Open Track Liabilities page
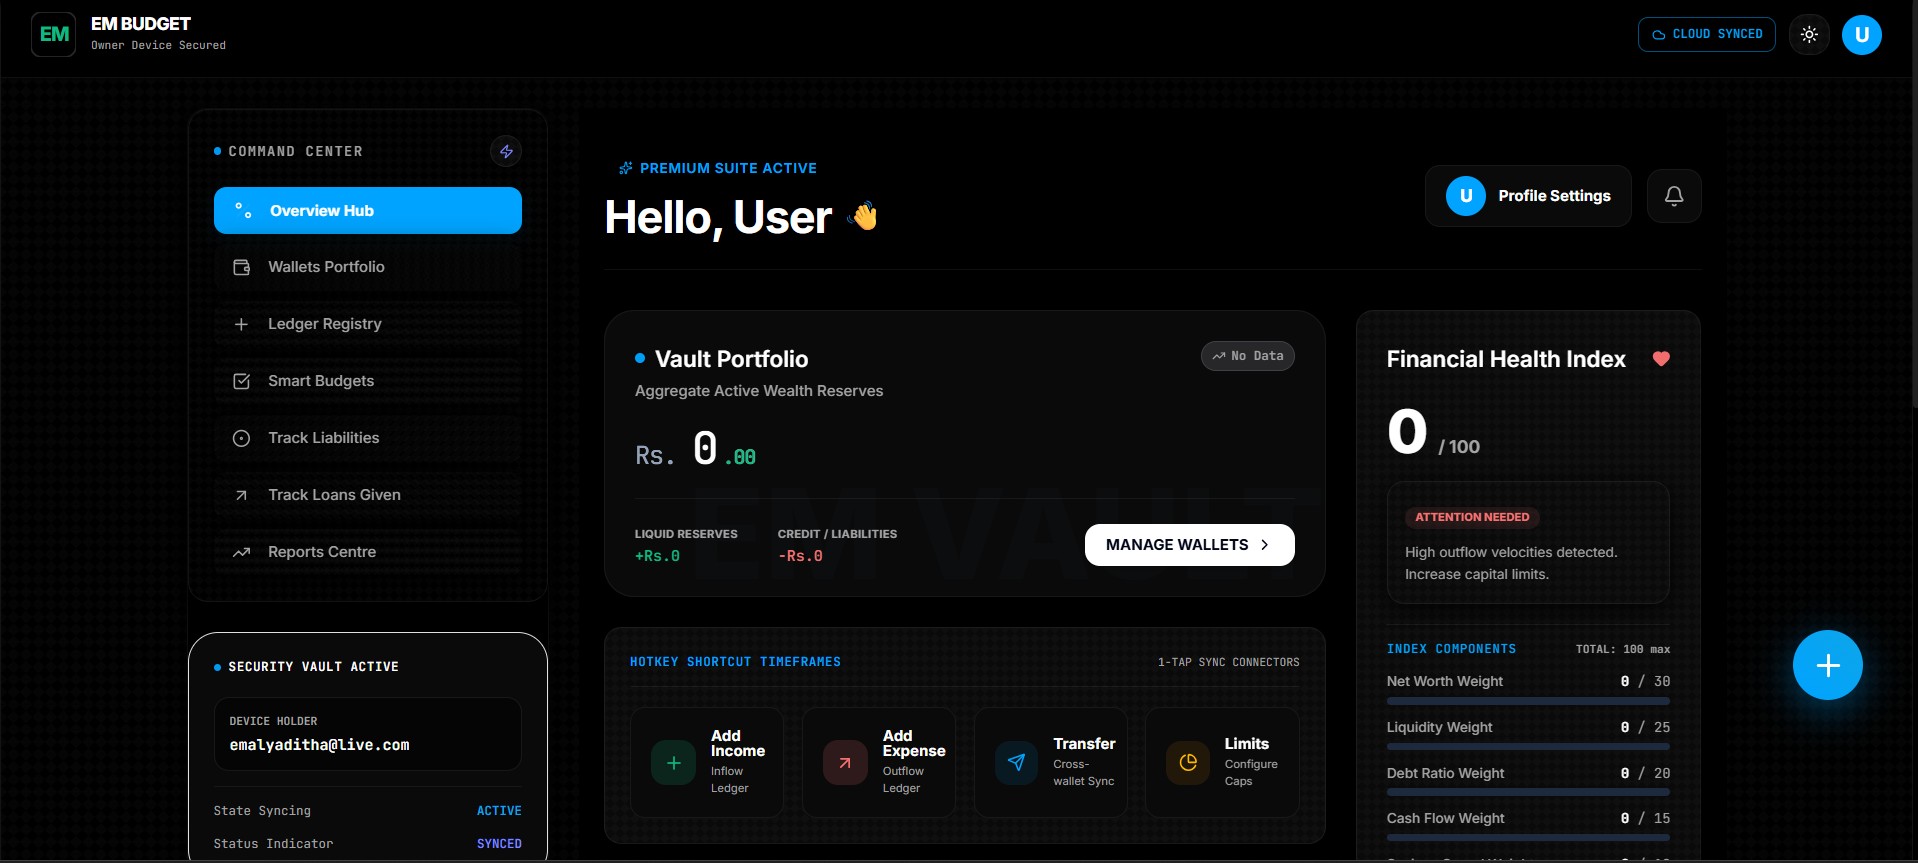The image size is (1918, 863). click(368, 438)
